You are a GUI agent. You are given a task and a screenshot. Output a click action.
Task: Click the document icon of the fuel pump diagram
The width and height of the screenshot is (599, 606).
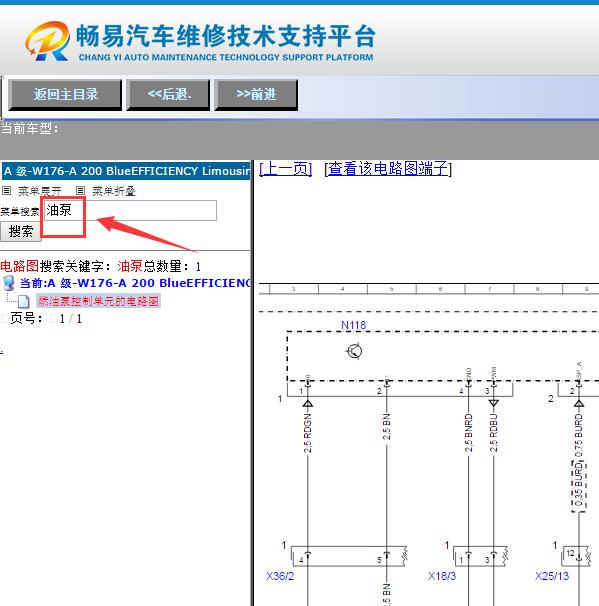[x=24, y=302]
